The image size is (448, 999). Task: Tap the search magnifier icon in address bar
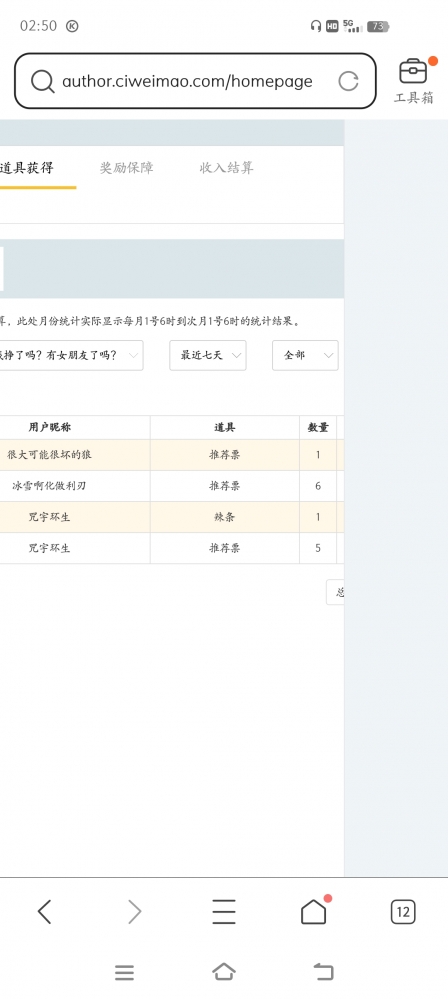pyautogui.click(x=42, y=82)
